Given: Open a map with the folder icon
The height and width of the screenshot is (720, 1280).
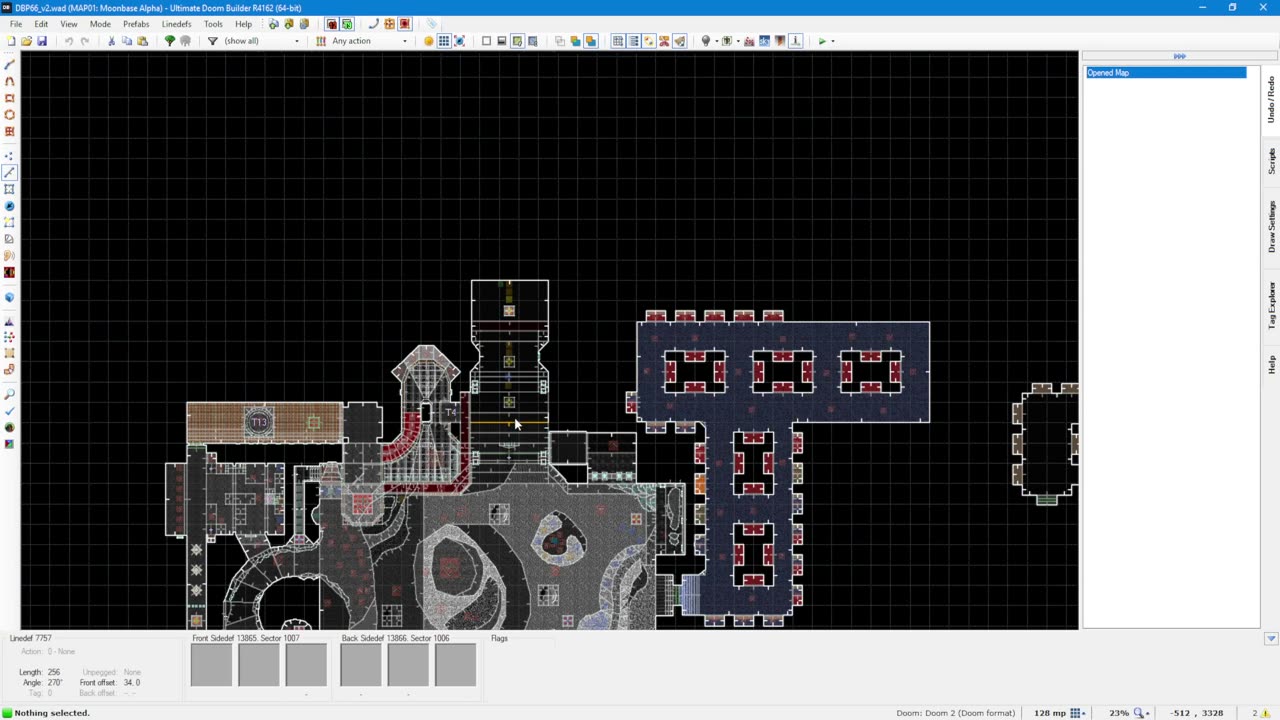Looking at the screenshot, I should [26, 41].
